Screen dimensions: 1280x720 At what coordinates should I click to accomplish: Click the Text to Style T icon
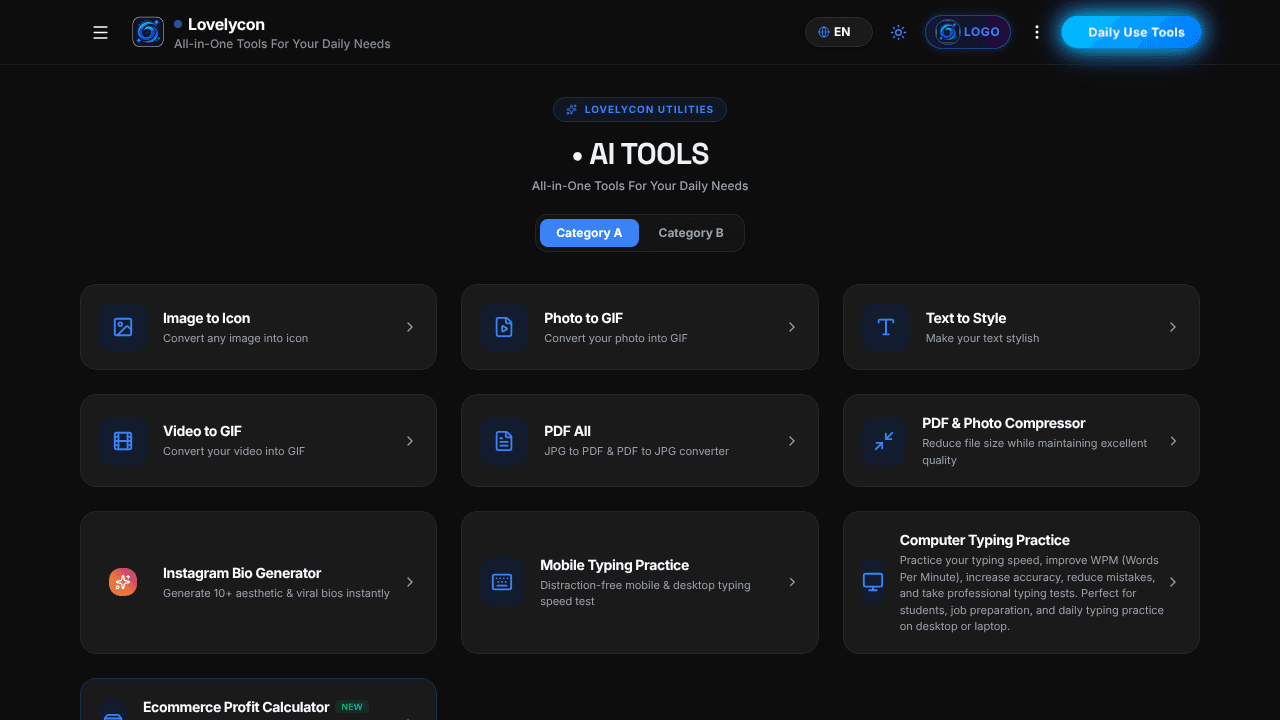pyautogui.click(x=886, y=327)
